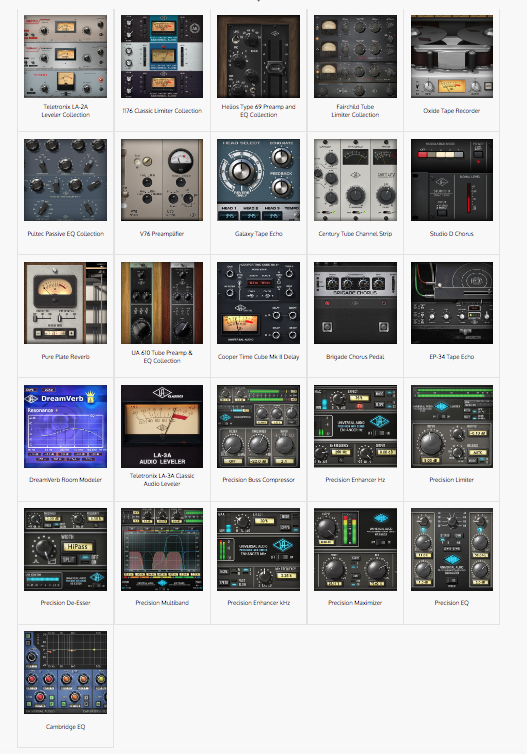Click the Pure Plate Reverb plugin image
This screenshot has height=754, width=527.
pos(65,303)
